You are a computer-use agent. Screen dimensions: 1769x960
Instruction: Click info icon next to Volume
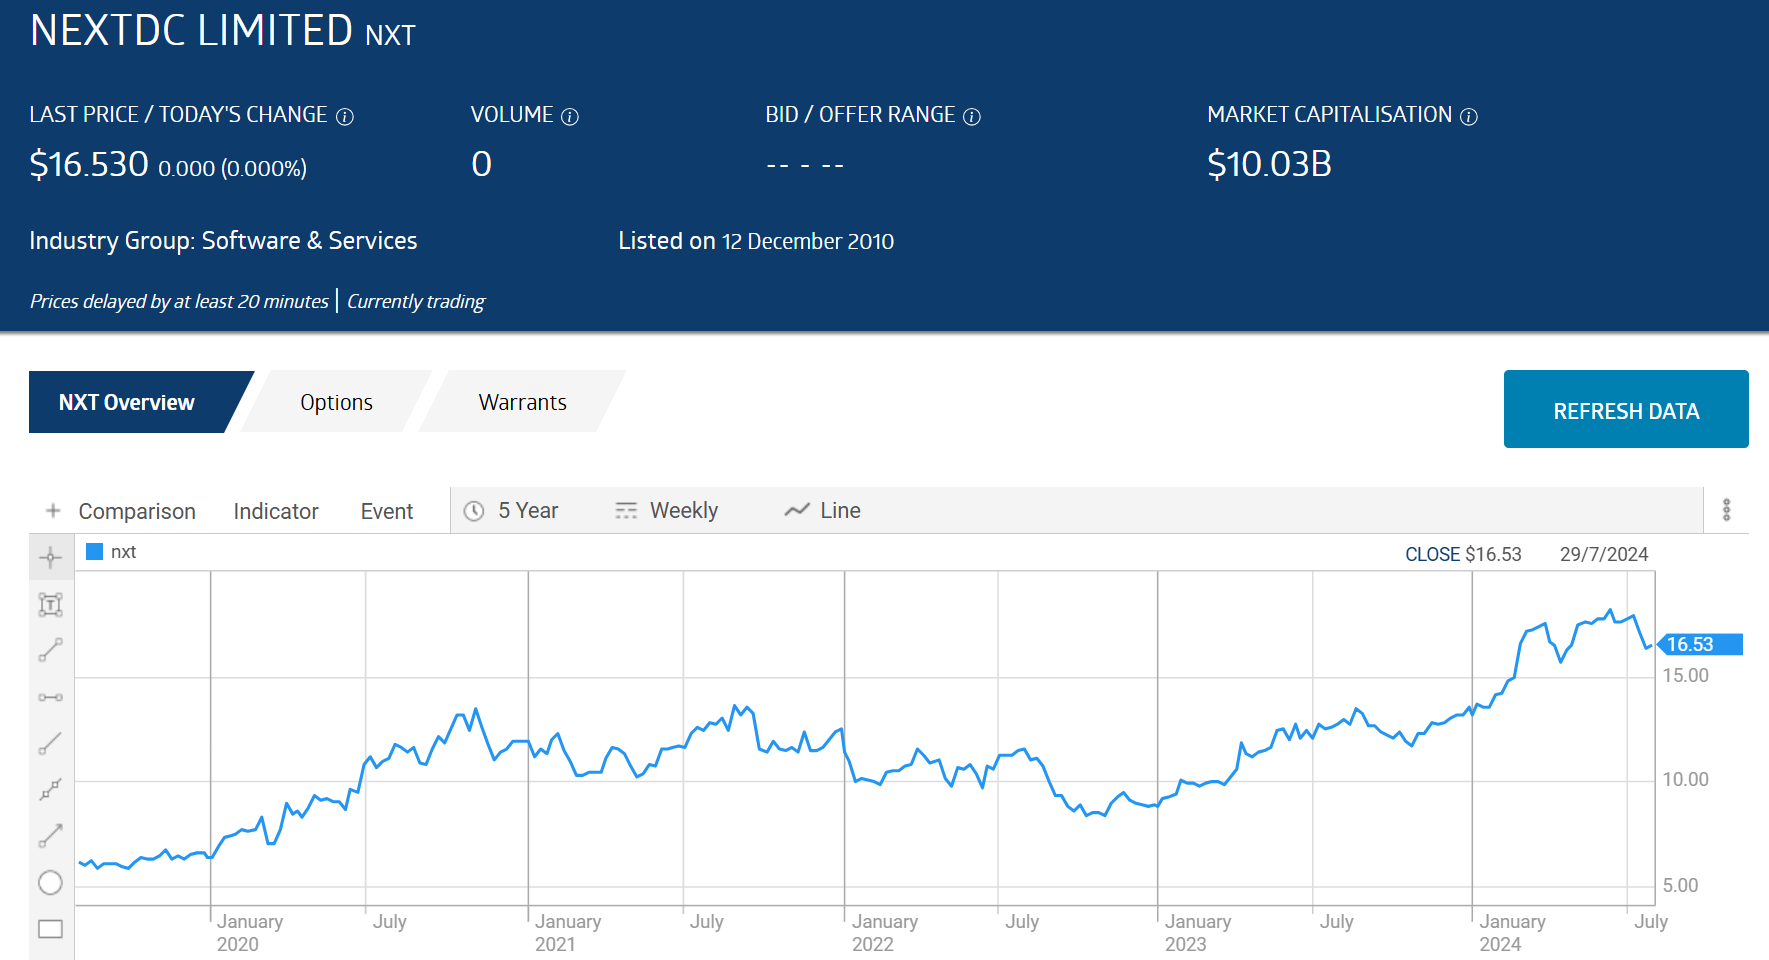570,117
